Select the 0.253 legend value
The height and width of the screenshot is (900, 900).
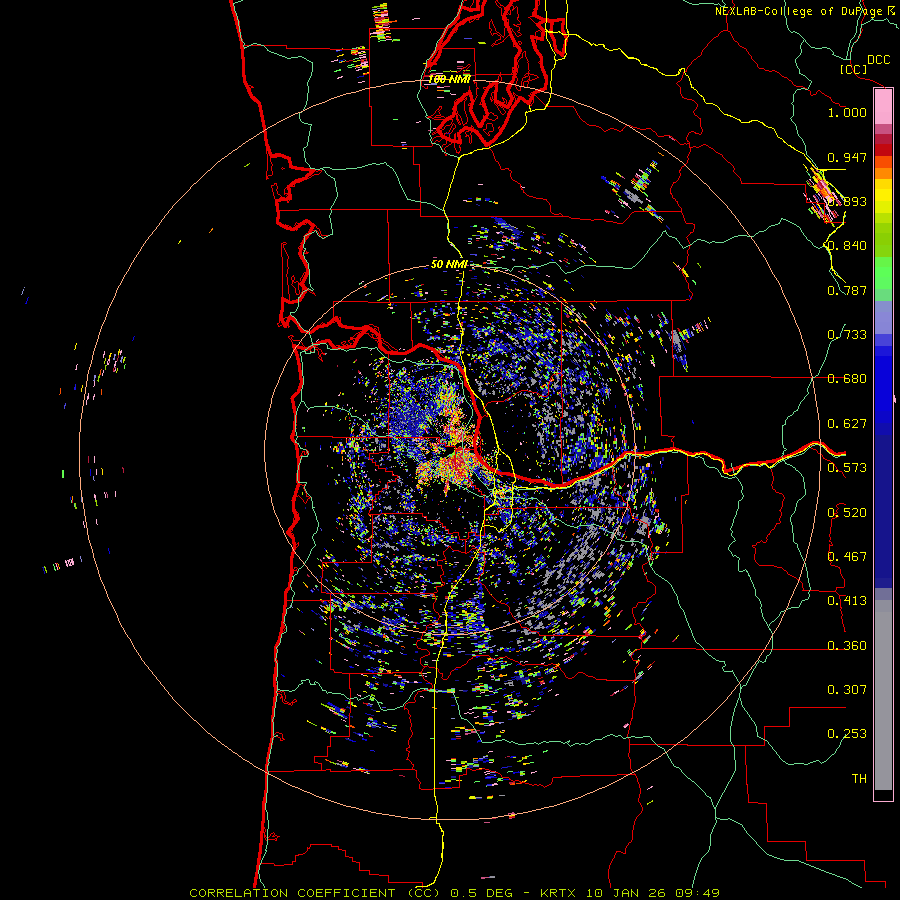847,734
